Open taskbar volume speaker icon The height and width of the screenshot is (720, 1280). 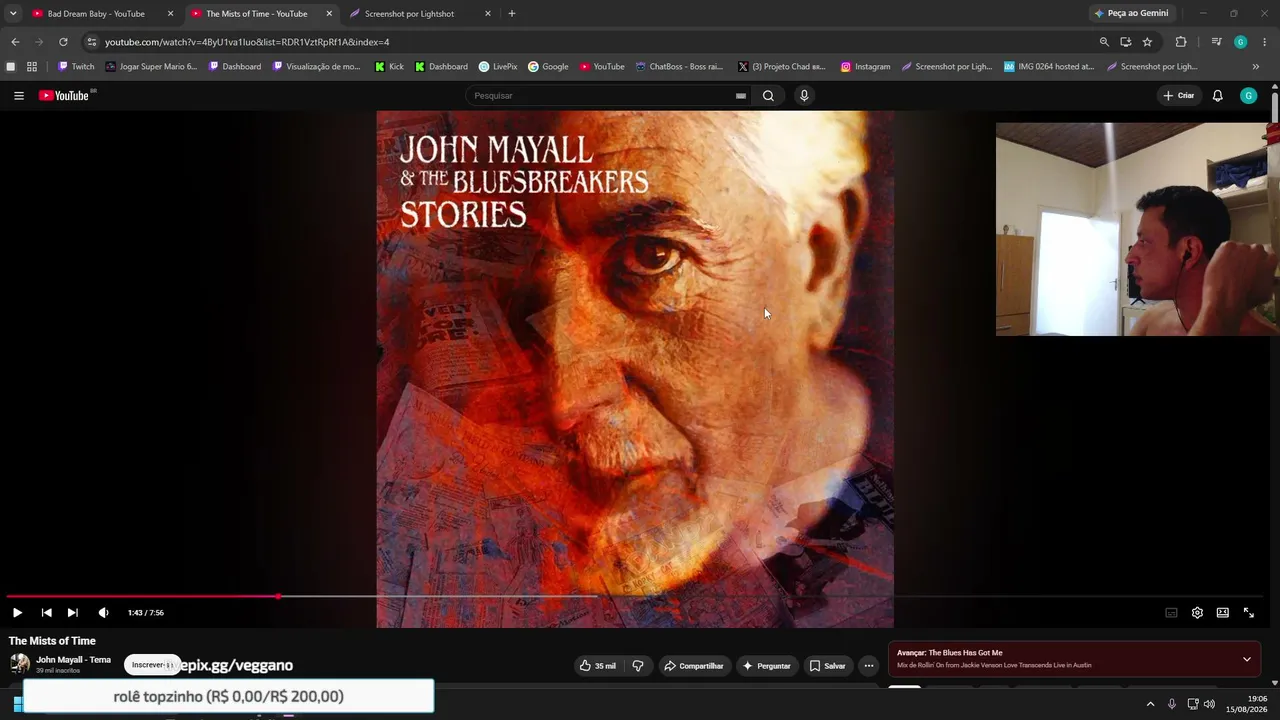click(1209, 704)
